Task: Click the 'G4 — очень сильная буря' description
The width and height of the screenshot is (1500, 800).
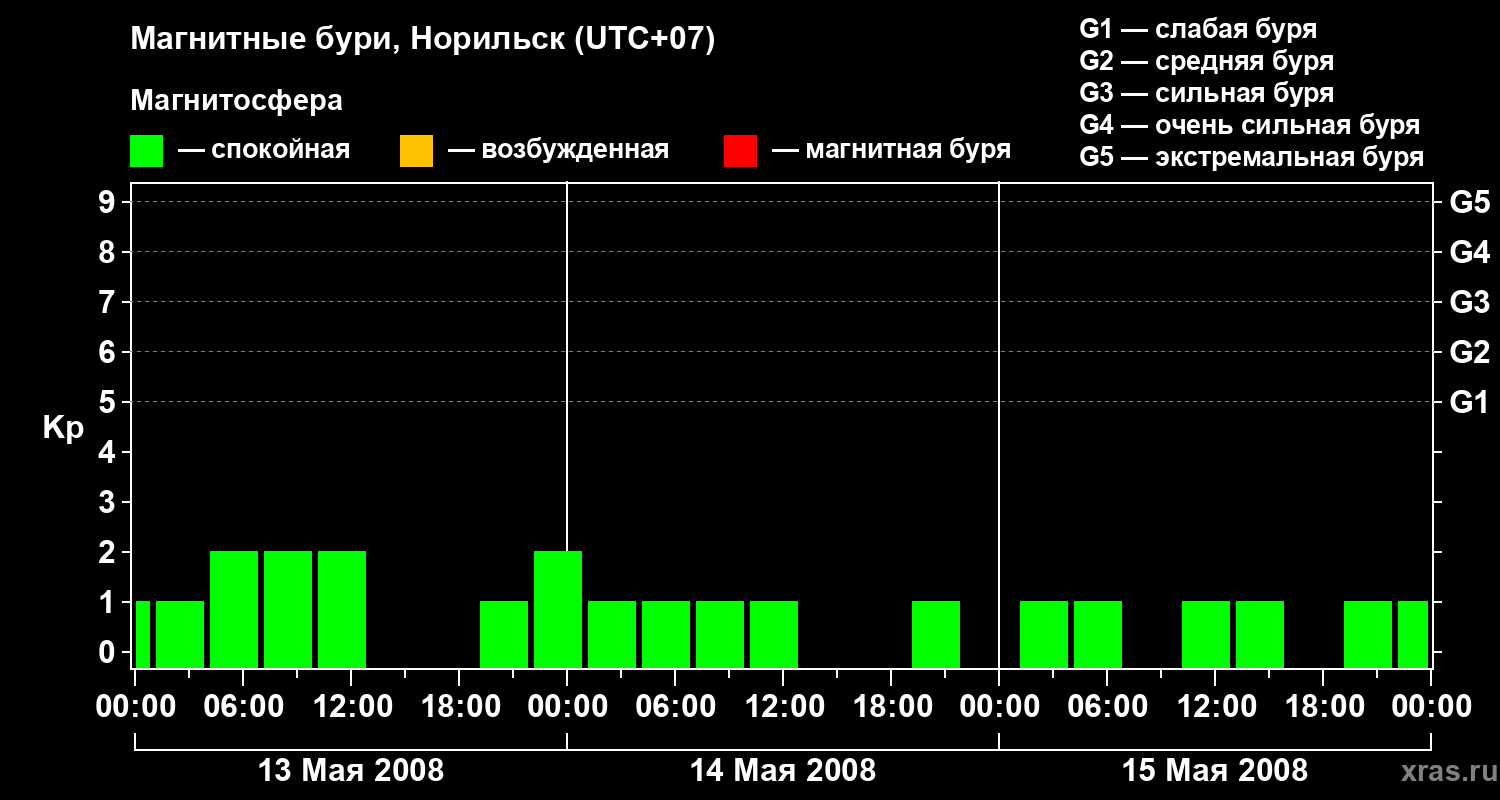Action: pos(1250,125)
